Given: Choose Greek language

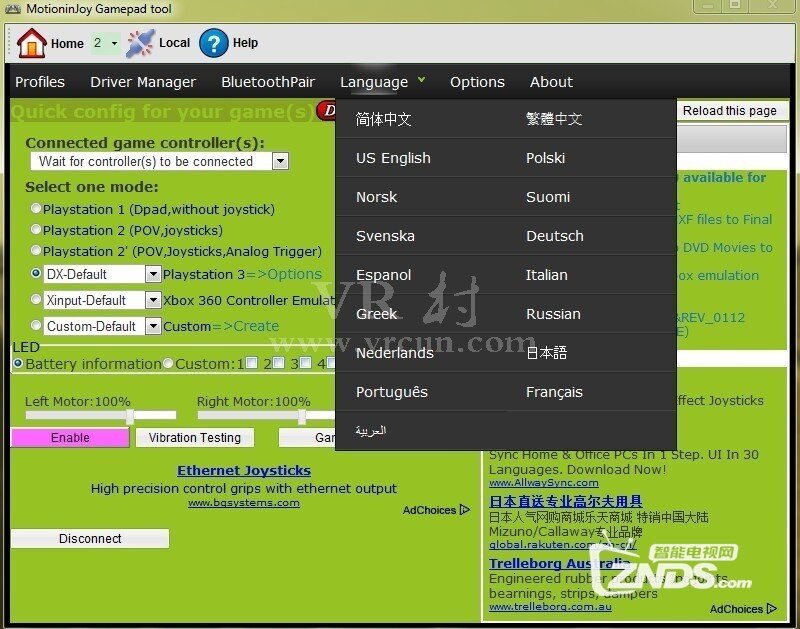Looking at the screenshot, I should (376, 314).
